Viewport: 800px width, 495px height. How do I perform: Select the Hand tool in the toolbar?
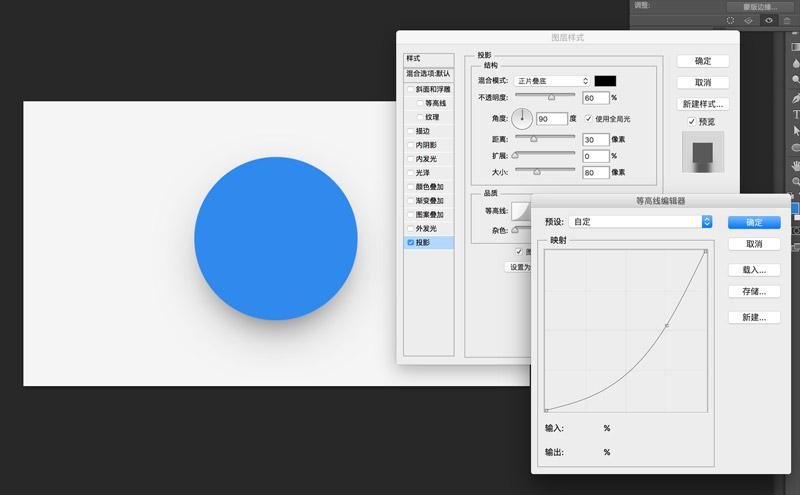(x=795, y=165)
